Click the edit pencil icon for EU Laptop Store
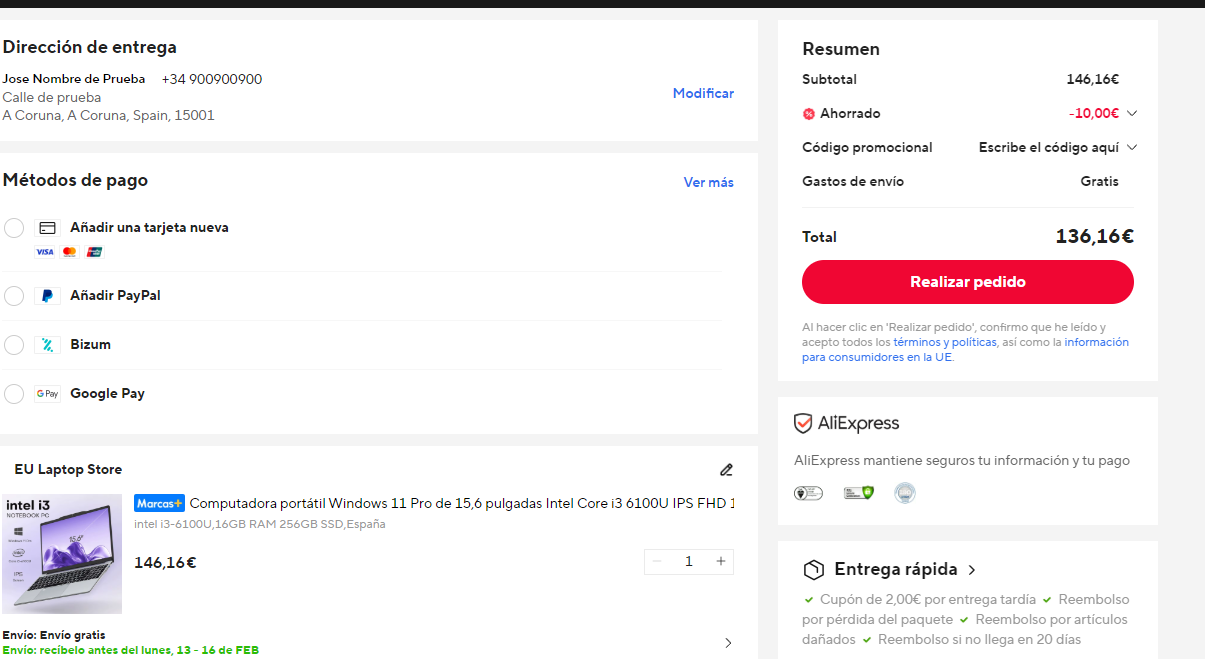The image size is (1205, 659). click(x=726, y=470)
